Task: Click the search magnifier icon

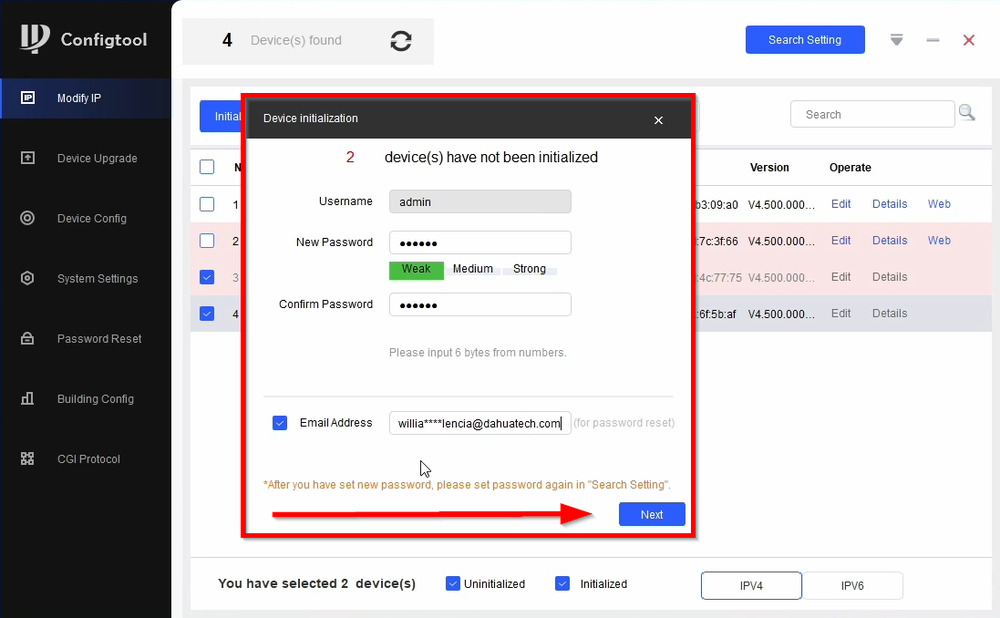Action: pyautogui.click(x=966, y=113)
